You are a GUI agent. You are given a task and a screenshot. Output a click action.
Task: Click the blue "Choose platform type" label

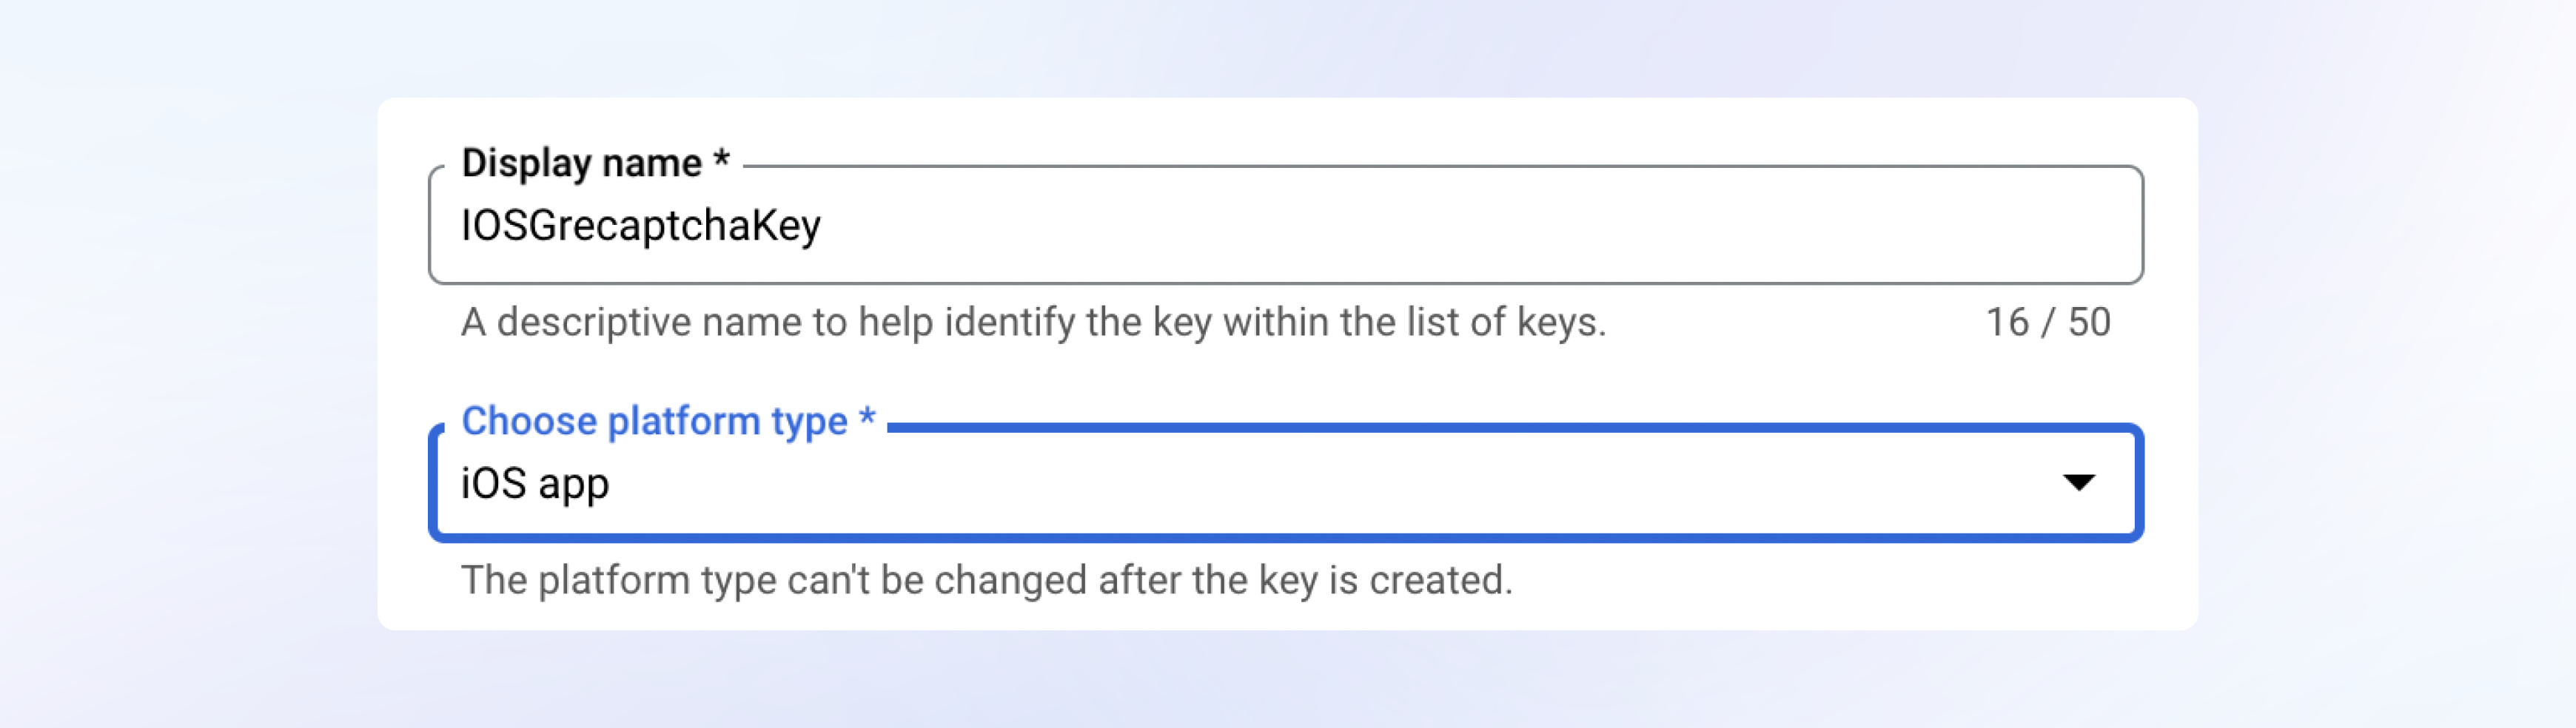tap(654, 421)
